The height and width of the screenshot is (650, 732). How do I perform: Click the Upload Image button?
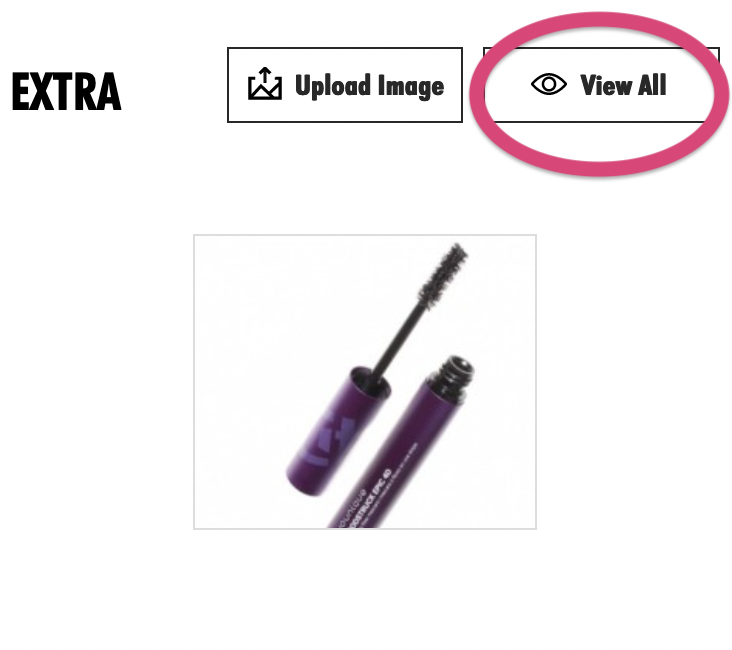[345, 85]
